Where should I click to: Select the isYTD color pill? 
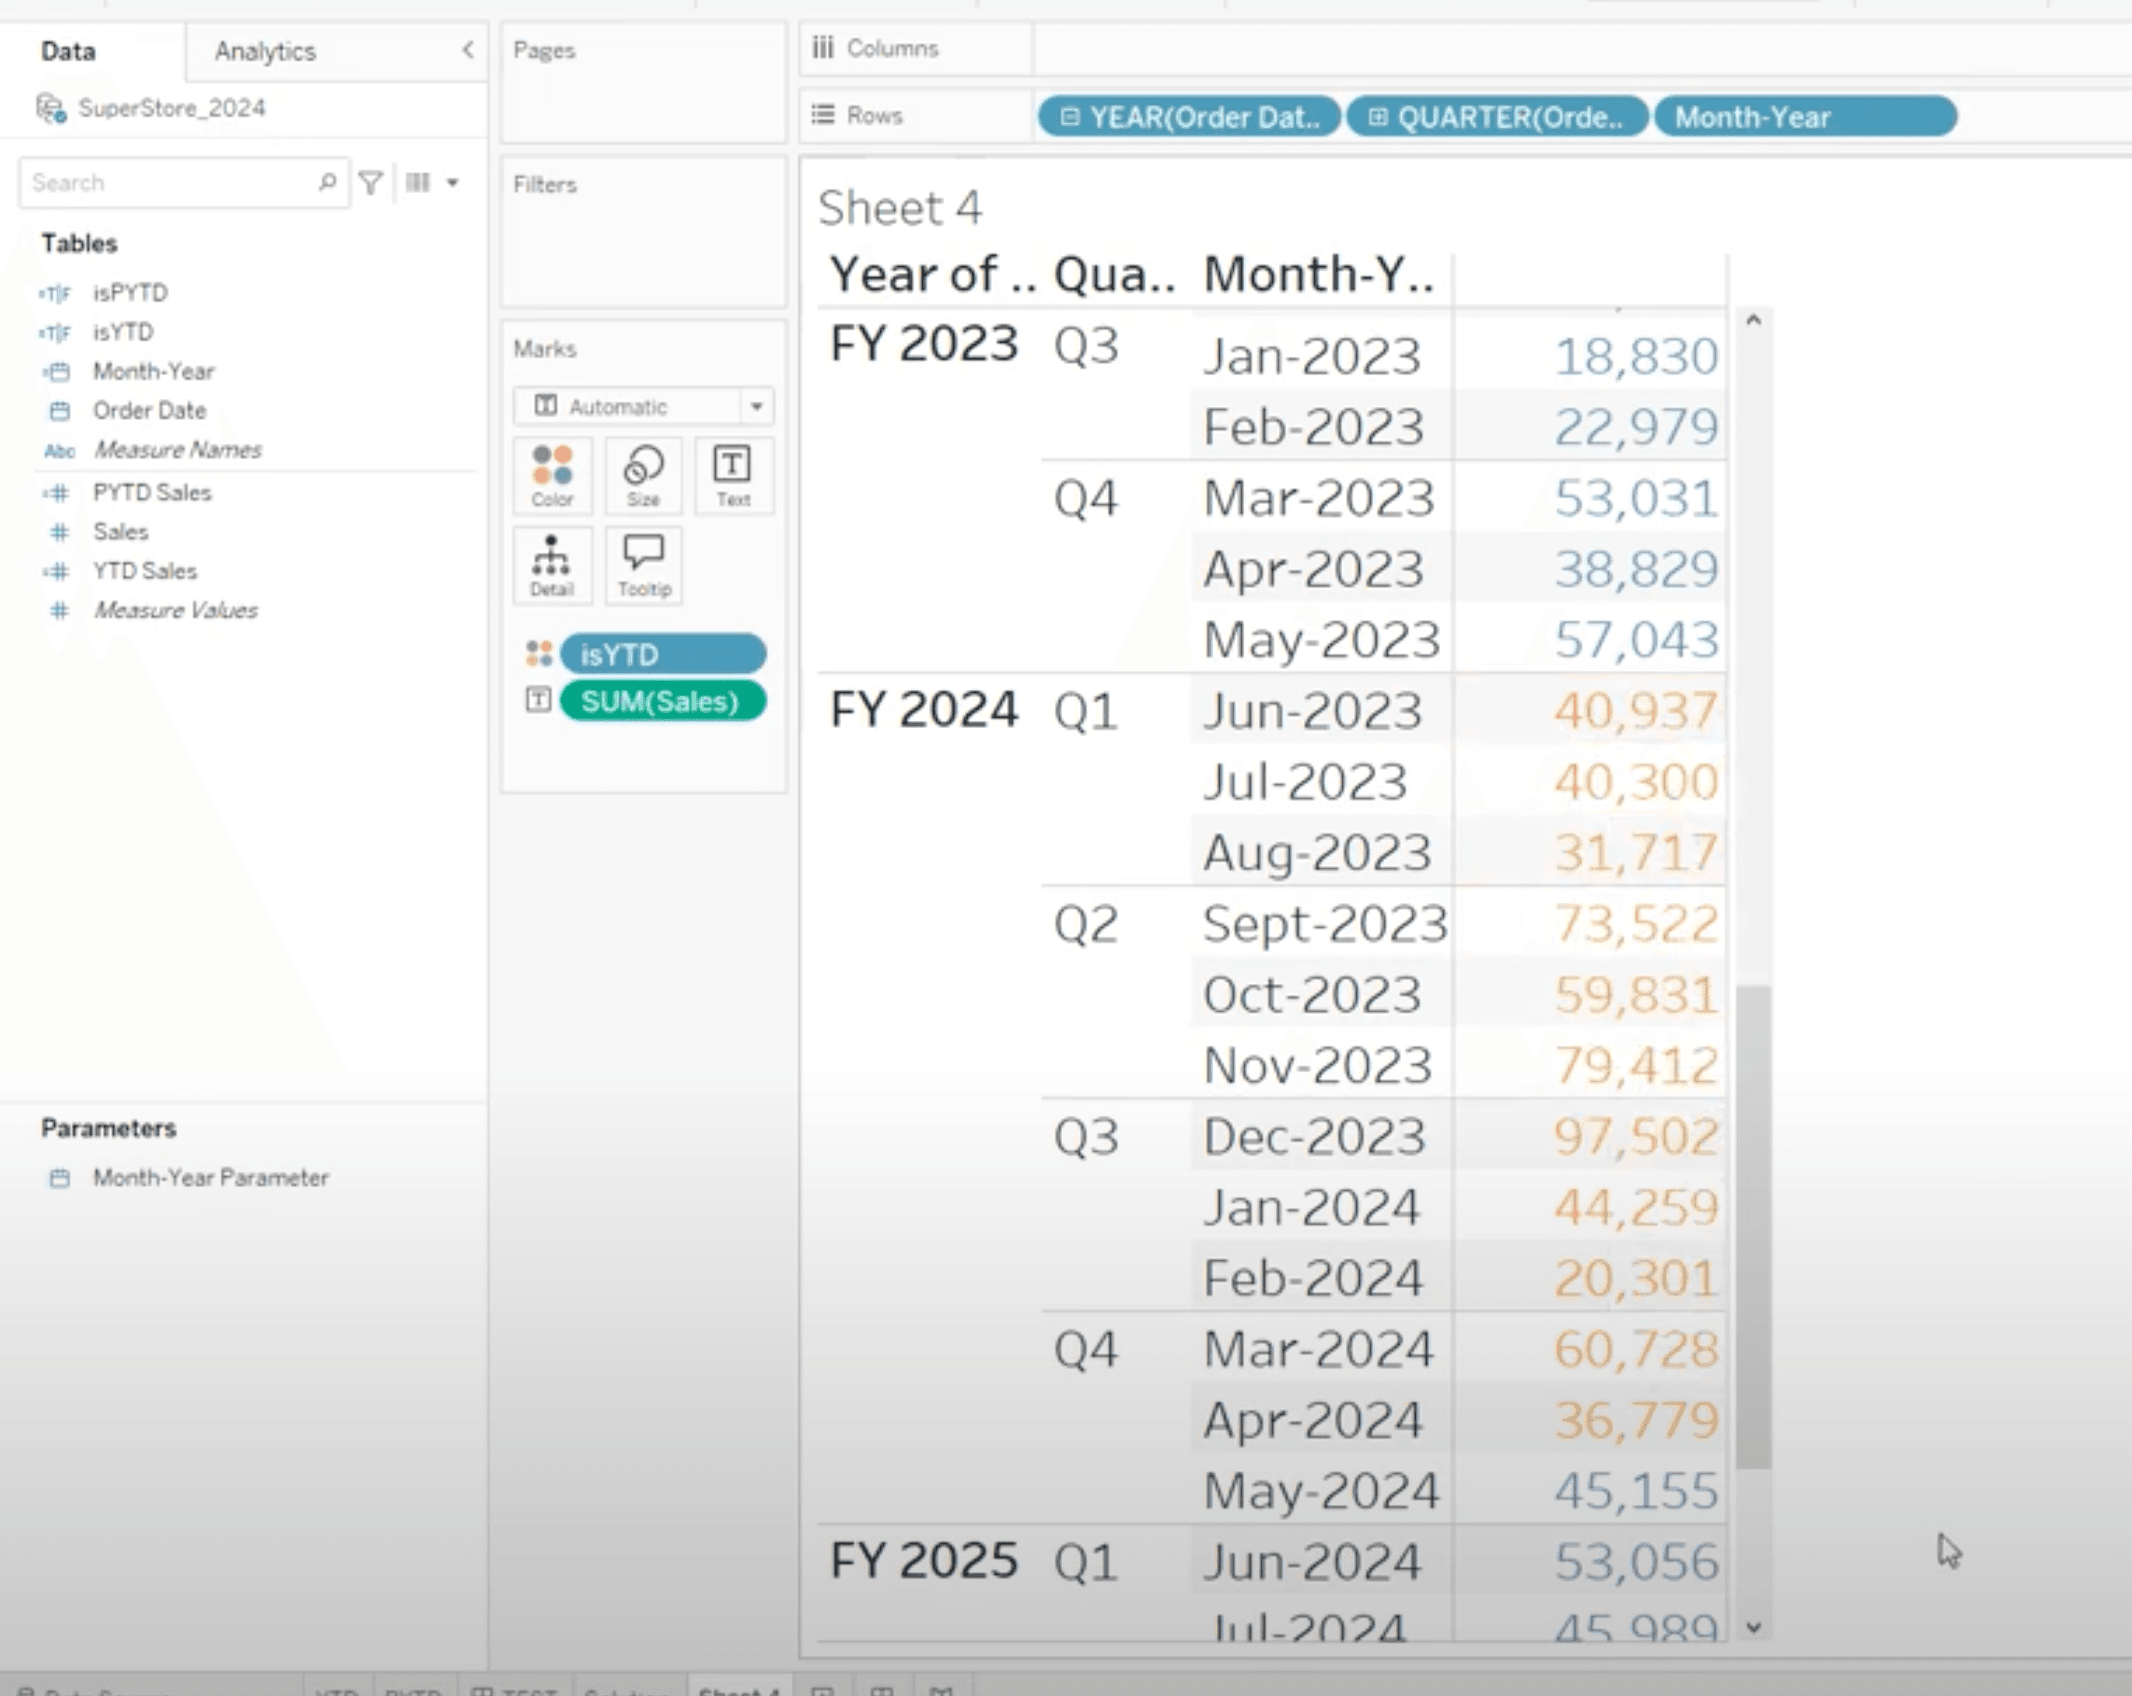(662, 654)
